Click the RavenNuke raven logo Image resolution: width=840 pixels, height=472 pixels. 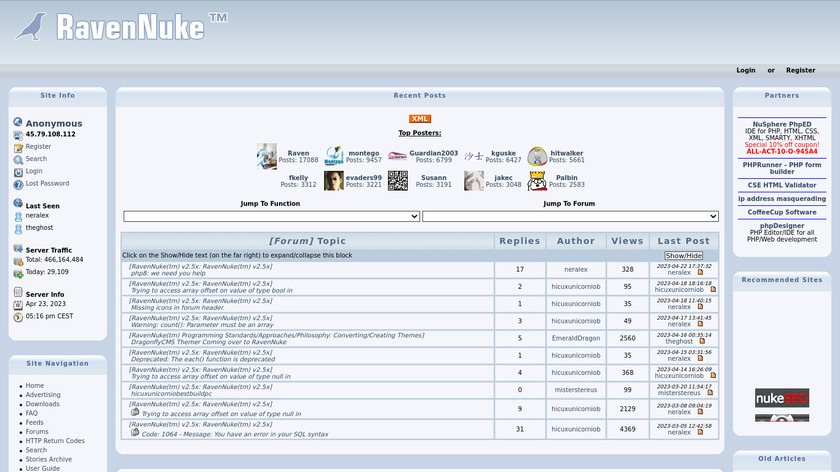[31, 27]
